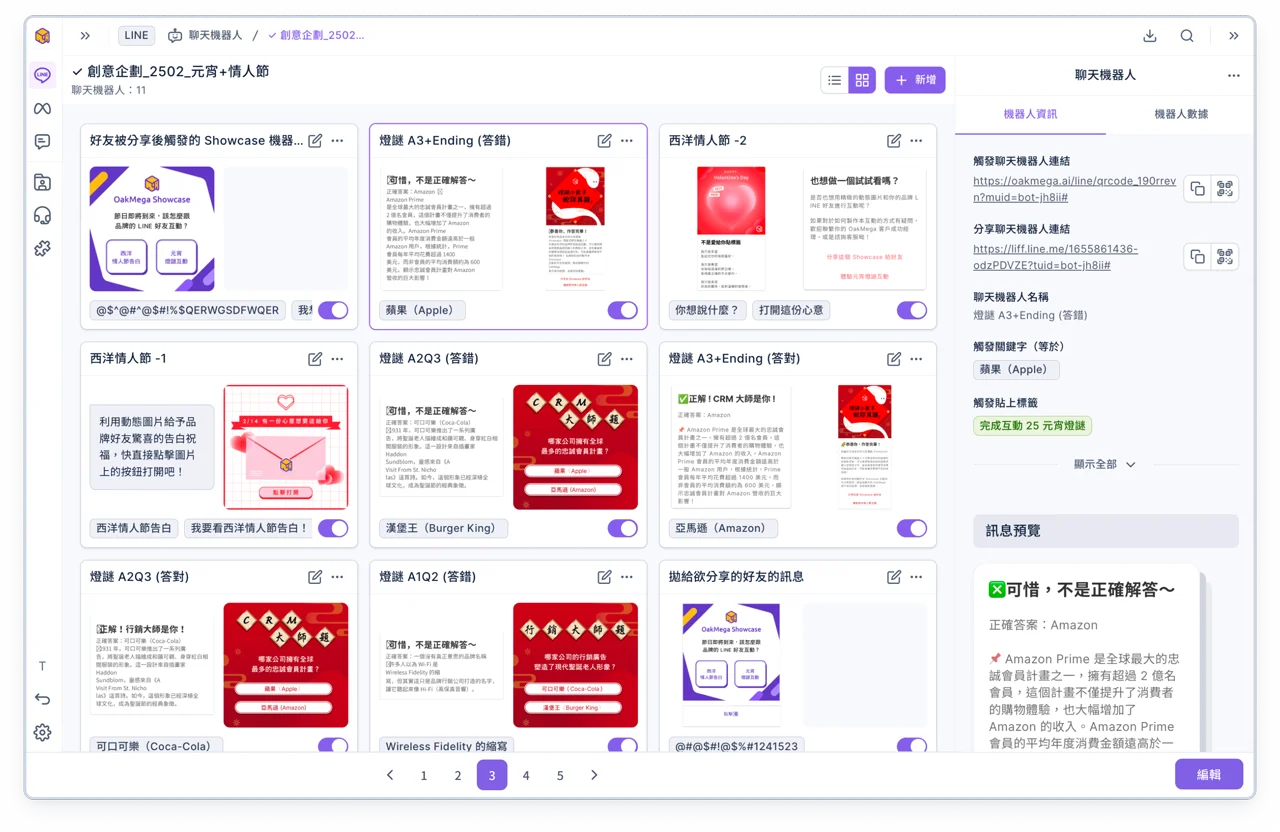Open the 西洋情人節 -1 envelope thumbnail
The image size is (1280, 832).
tap(286, 447)
